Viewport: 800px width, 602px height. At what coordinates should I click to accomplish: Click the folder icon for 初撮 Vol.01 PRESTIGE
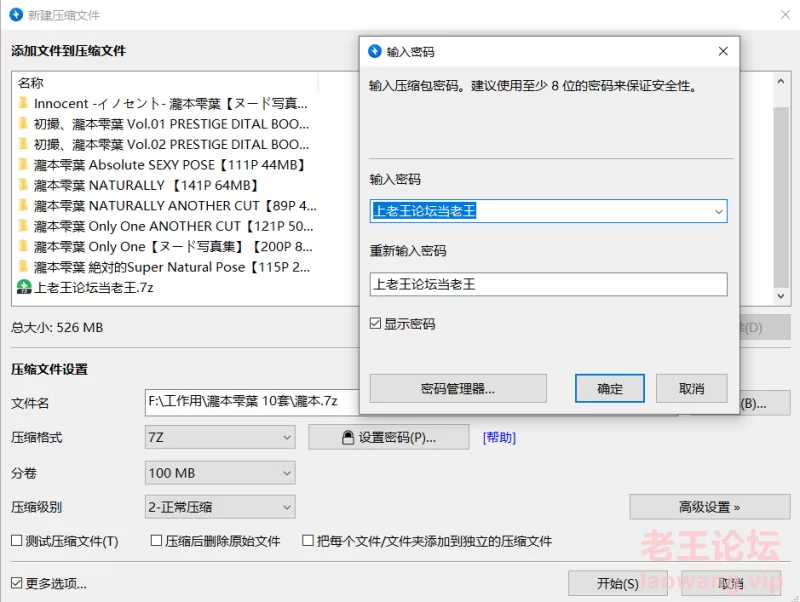pyautogui.click(x=23, y=123)
